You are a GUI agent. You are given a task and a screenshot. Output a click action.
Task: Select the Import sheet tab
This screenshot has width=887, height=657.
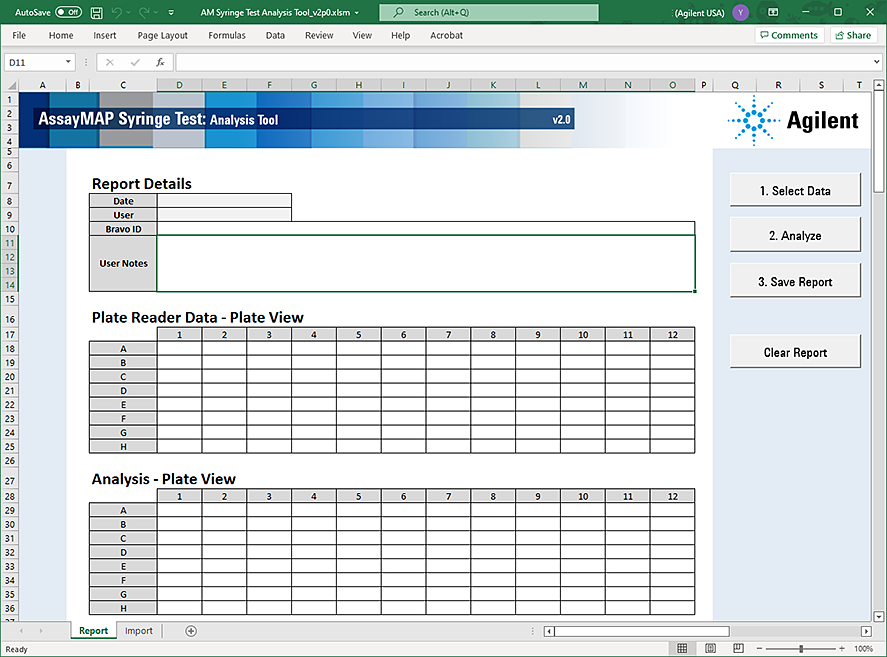pyautogui.click(x=139, y=630)
